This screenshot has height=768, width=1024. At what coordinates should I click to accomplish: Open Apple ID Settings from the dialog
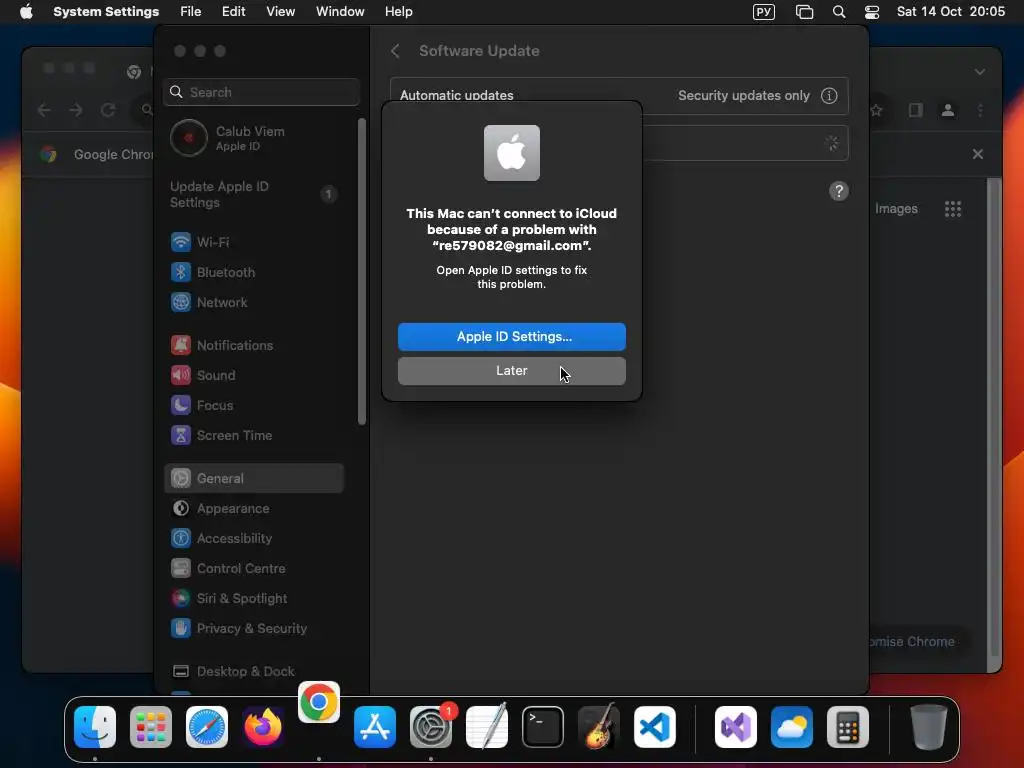511,336
